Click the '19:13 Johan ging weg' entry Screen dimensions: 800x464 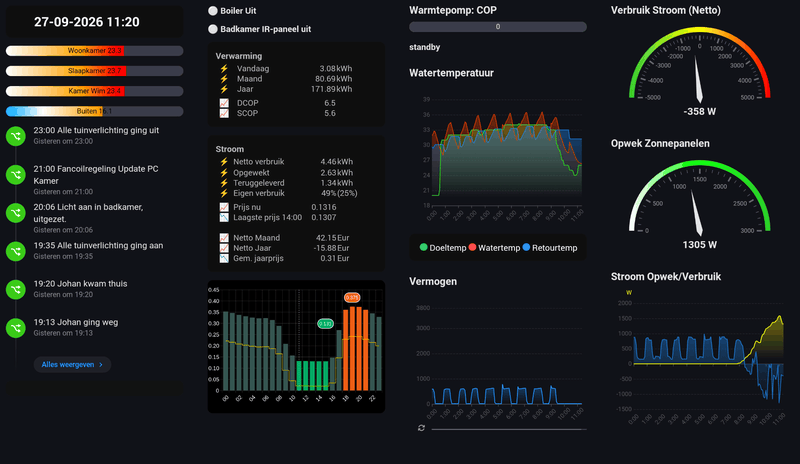76,323
